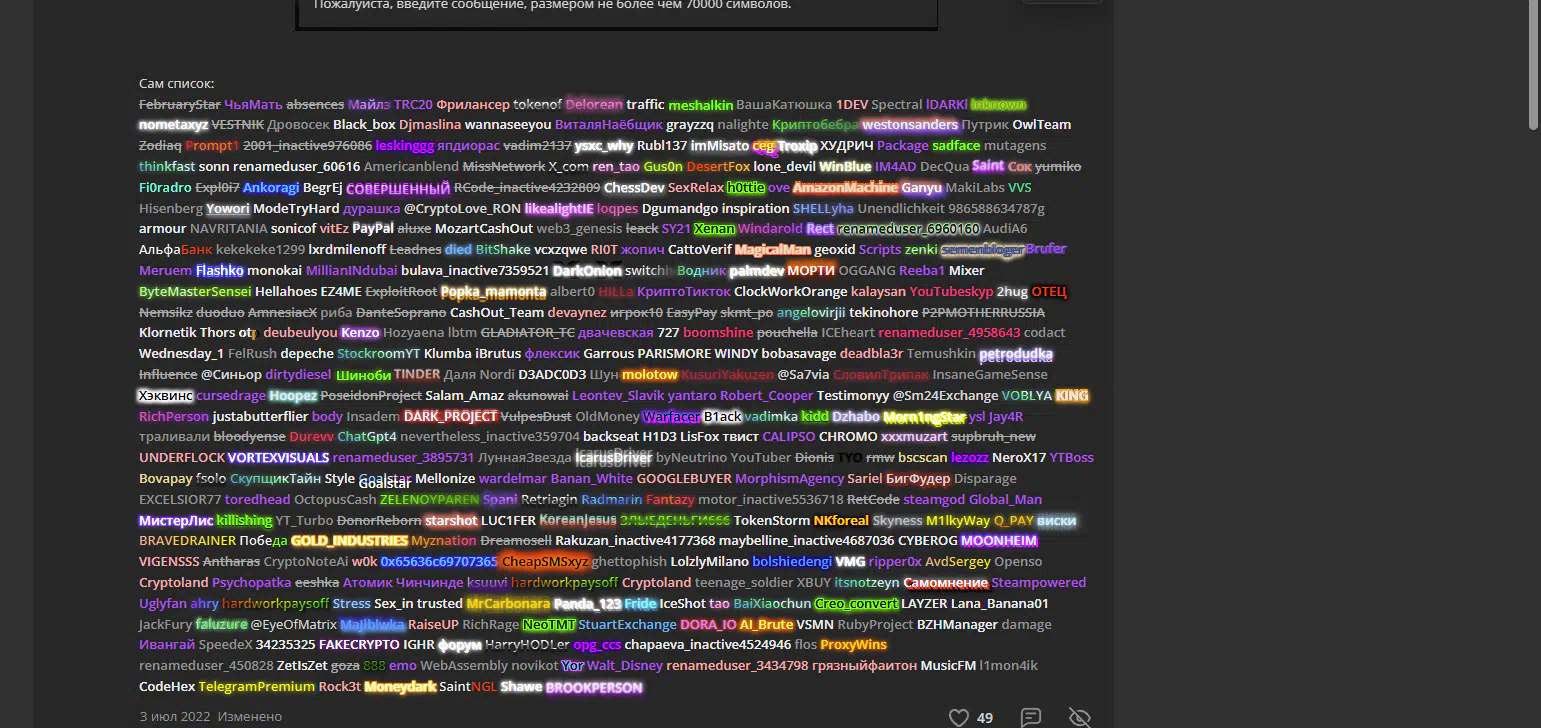
Task: Open user profile molotow
Action: 649,375
